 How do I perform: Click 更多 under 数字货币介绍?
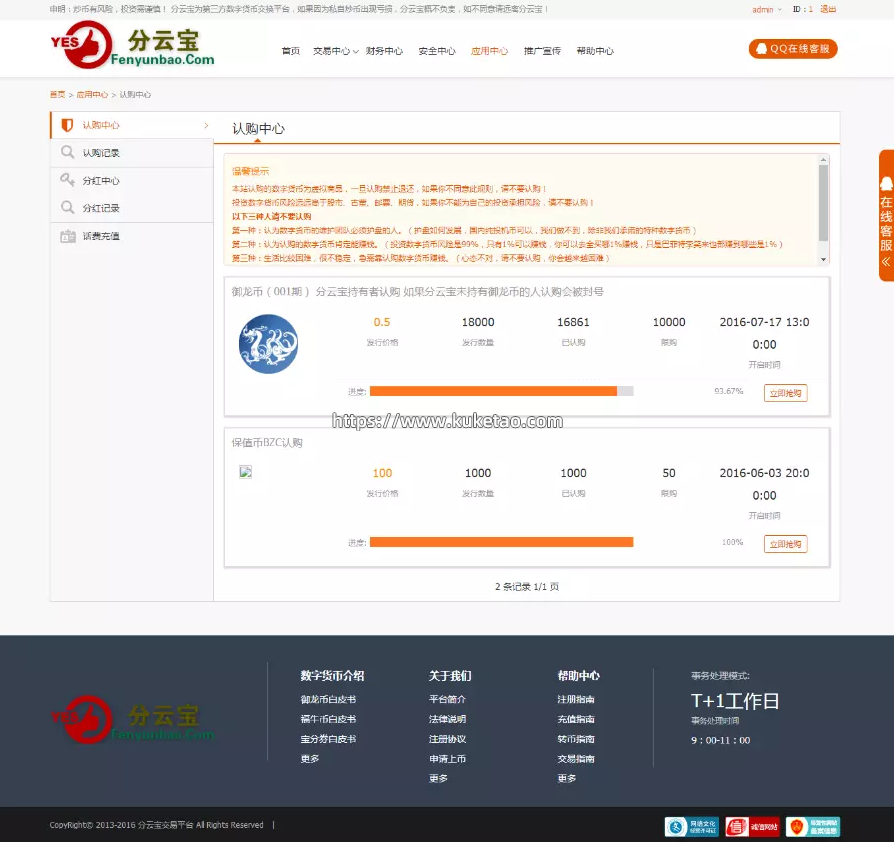[x=310, y=759]
